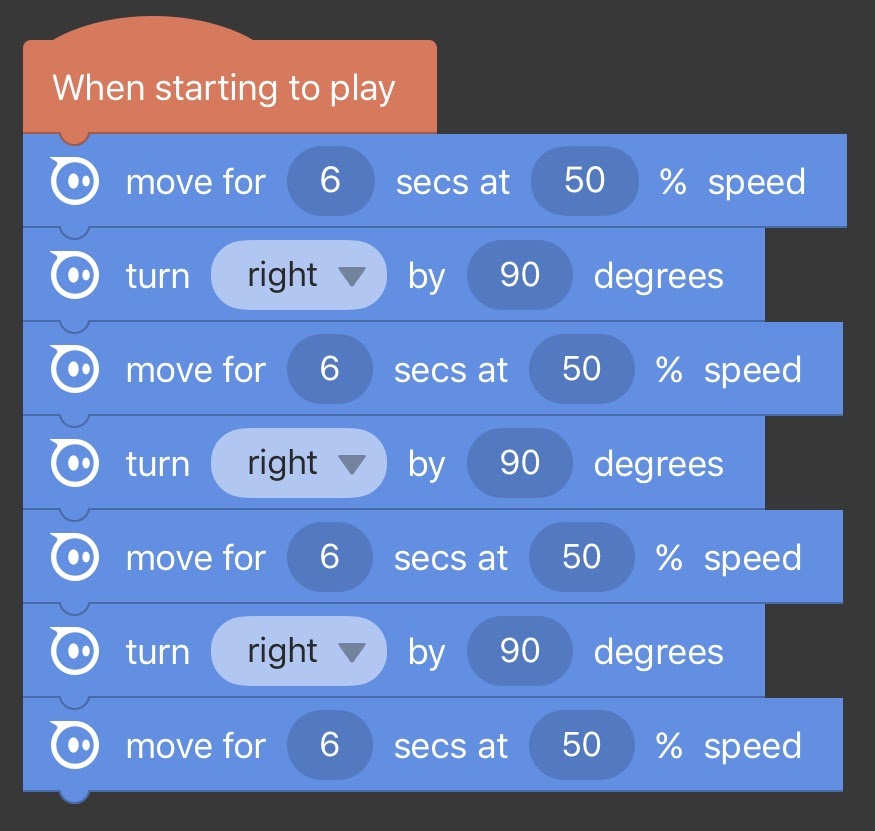Edit the speed percentage in the third move block

click(583, 557)
